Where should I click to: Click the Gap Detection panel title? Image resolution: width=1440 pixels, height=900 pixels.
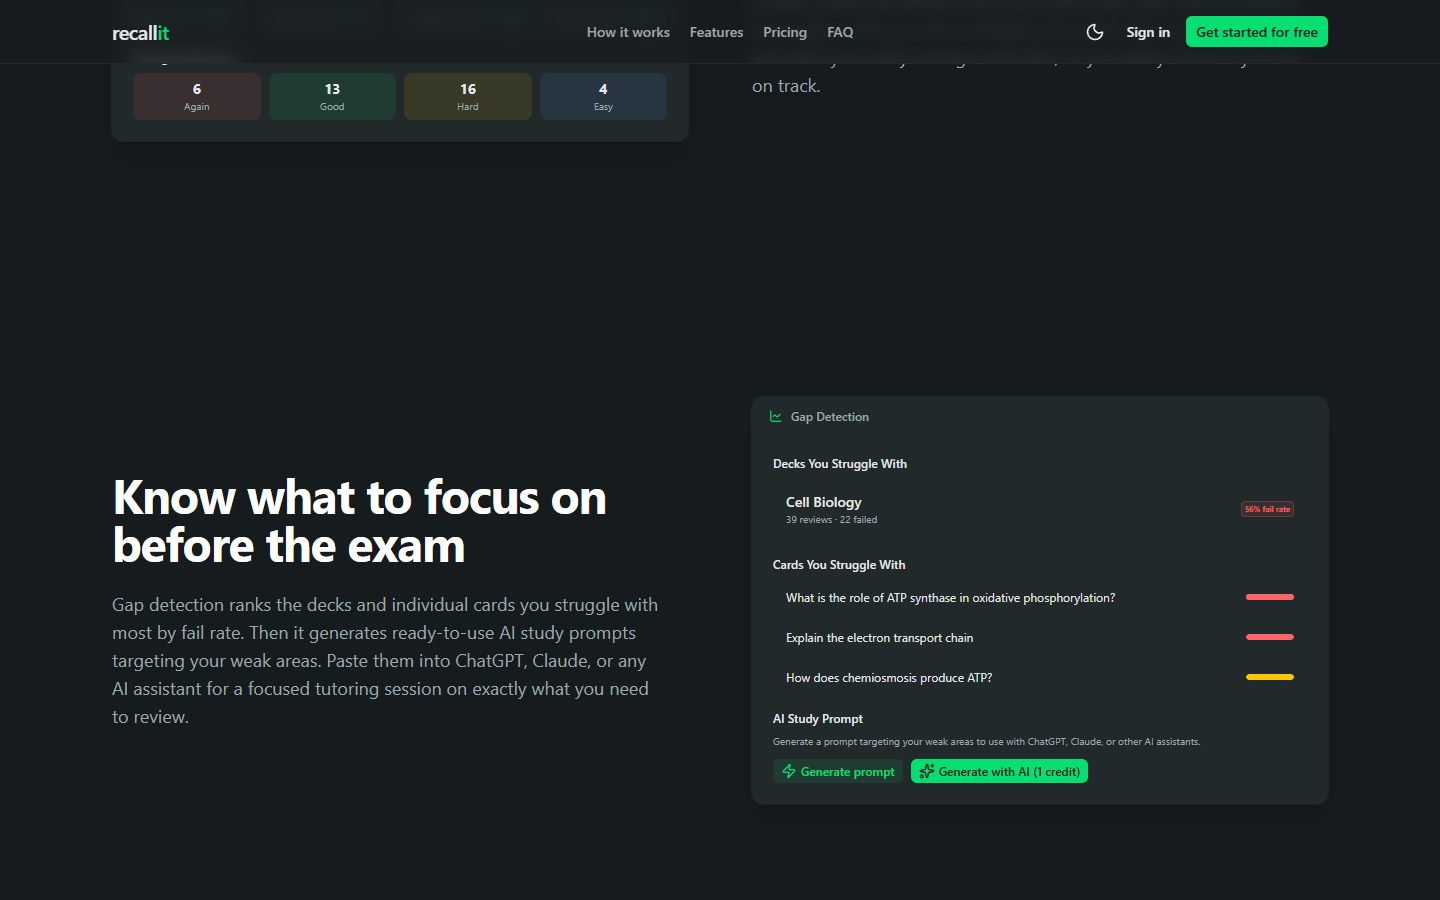click(830, 417)
